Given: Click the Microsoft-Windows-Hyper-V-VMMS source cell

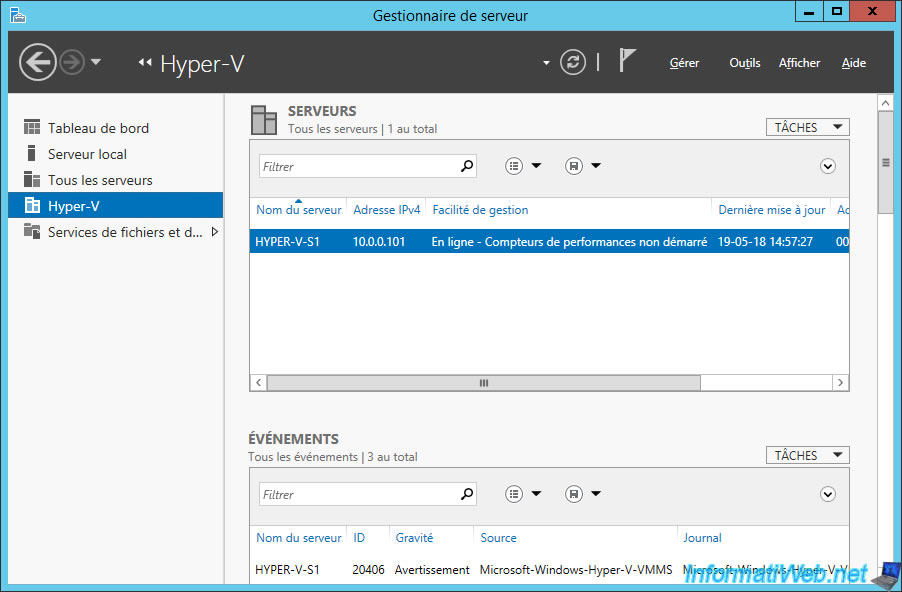Looking at the screenshot, I should coord(576,570).
